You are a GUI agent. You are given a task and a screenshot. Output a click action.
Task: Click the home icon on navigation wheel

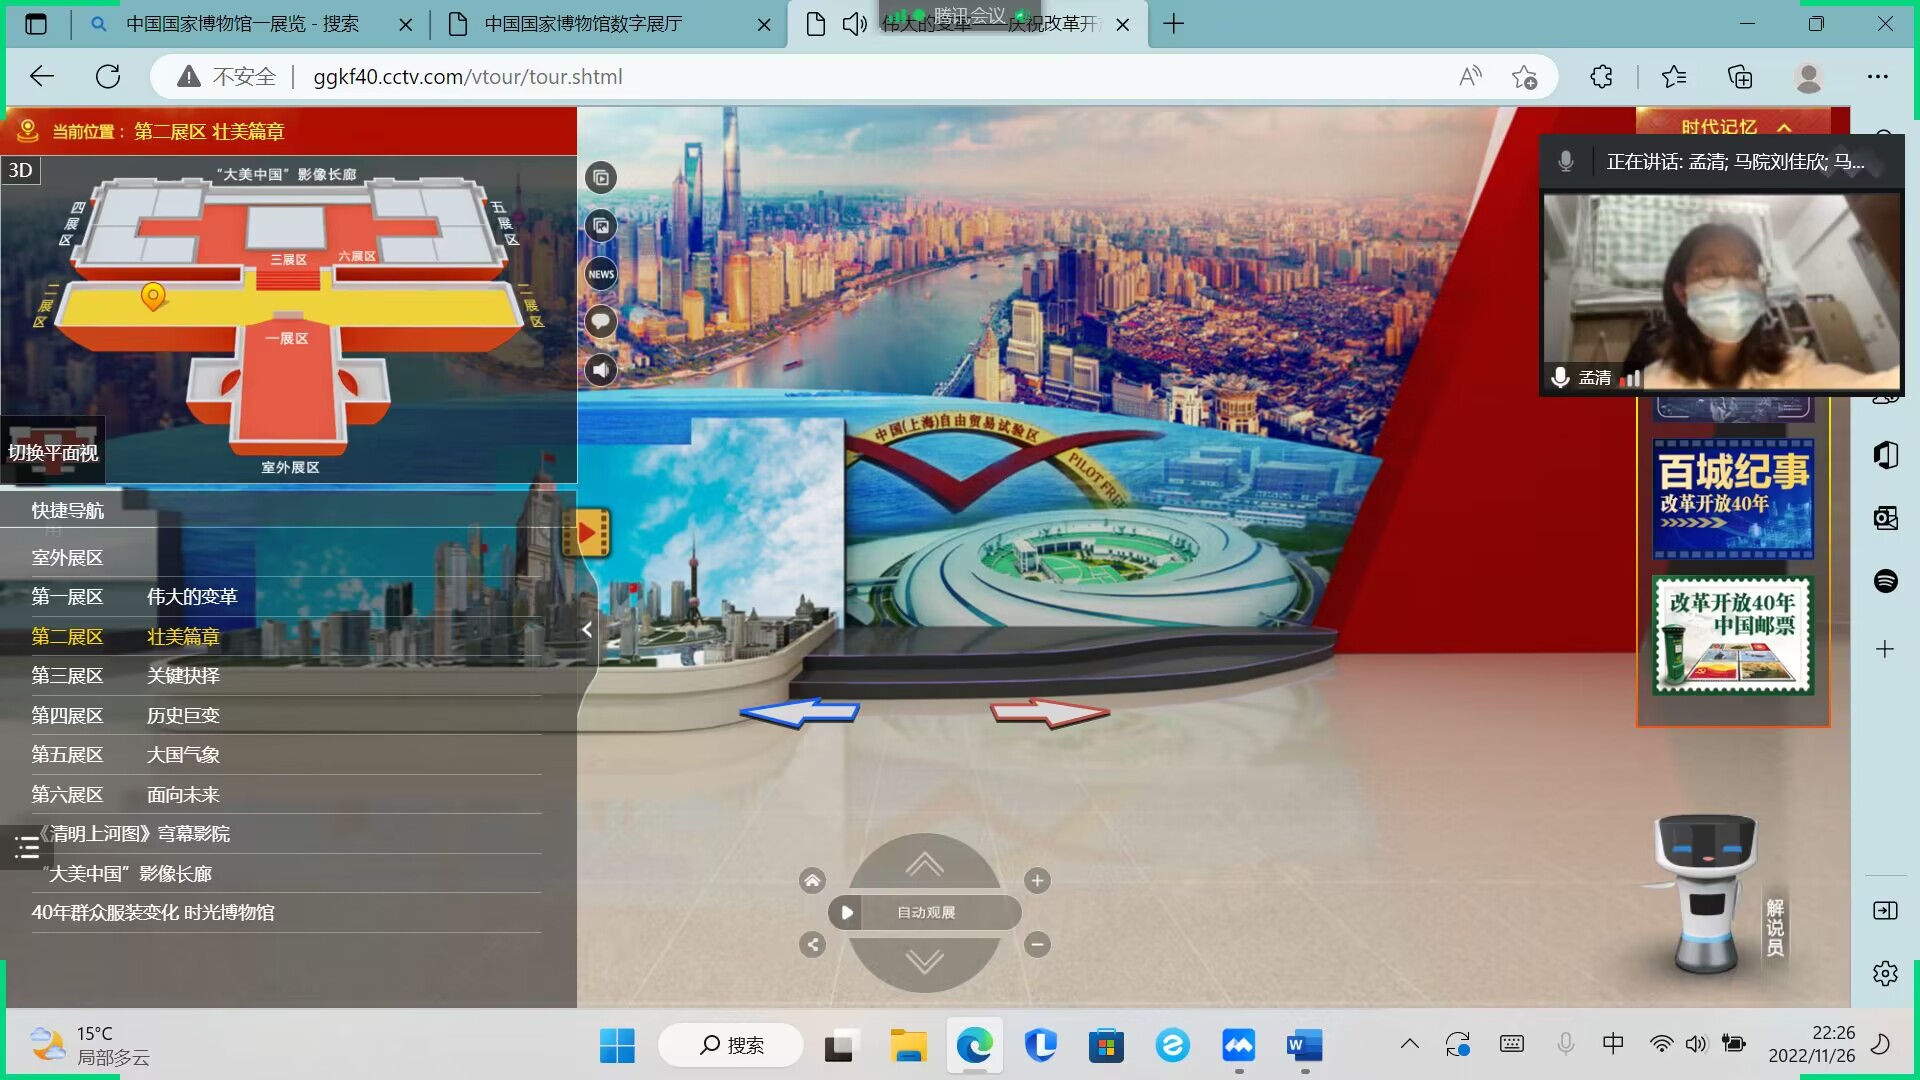812,881
